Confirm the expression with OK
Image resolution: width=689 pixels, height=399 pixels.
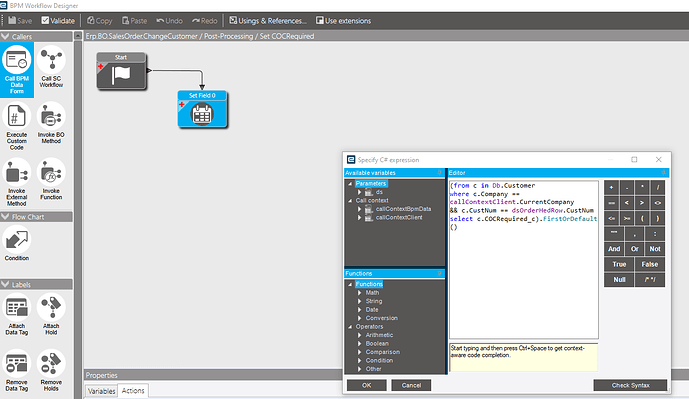(x=366, y=385)
